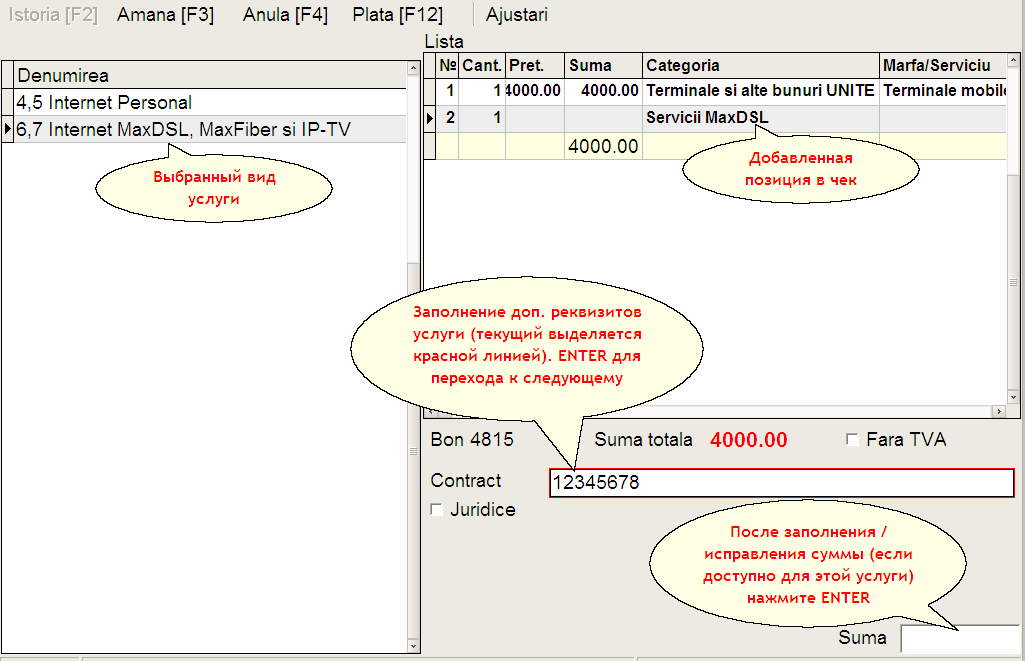Click Anula [F4] to cancel
1025x661 pixels.
pyautogui.click(x=285, y=15)
